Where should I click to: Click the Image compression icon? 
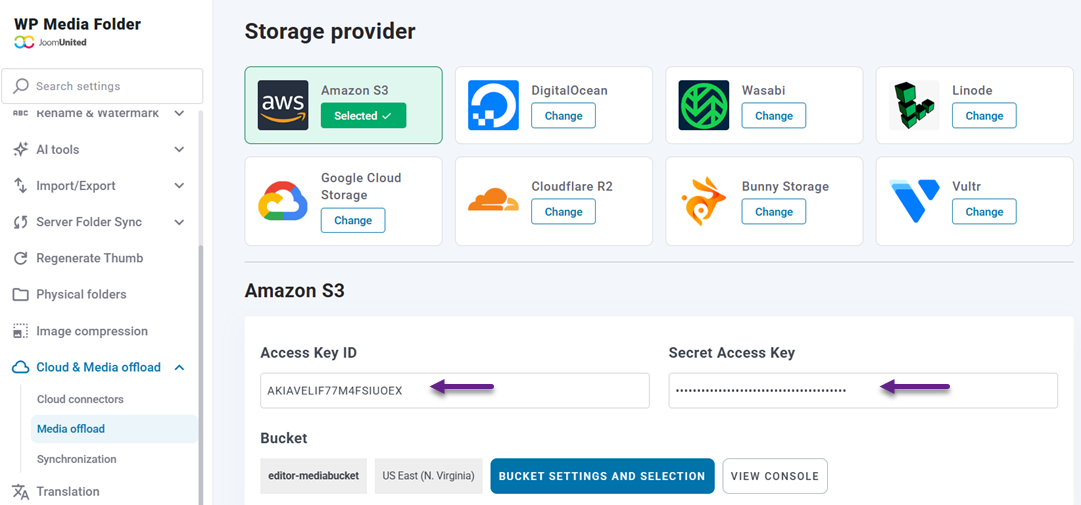point(21,331)
